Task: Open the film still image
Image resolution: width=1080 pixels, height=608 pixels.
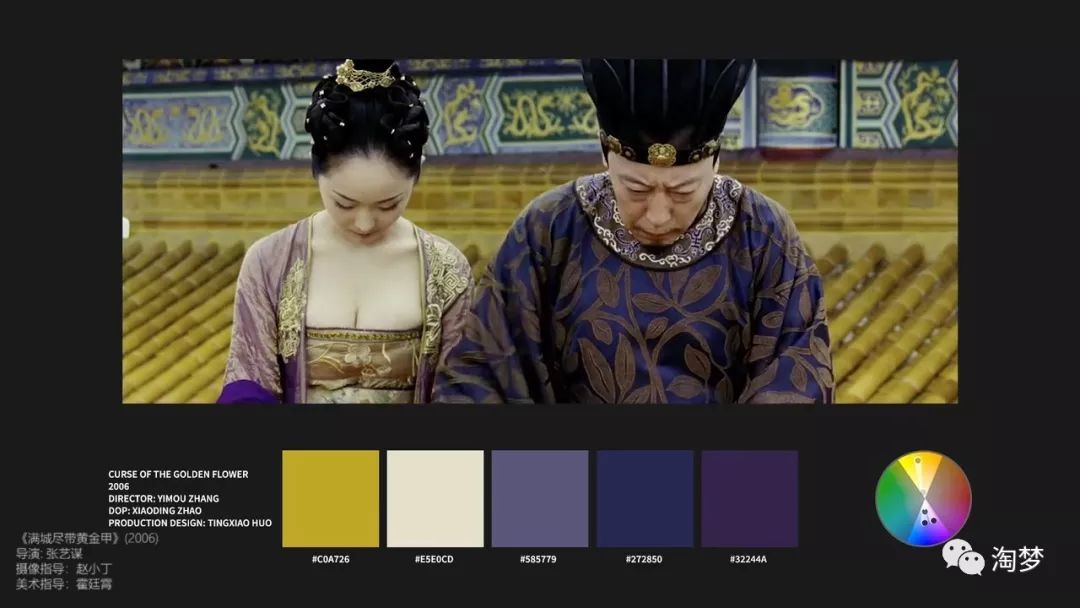Action: tap(540, 231)
